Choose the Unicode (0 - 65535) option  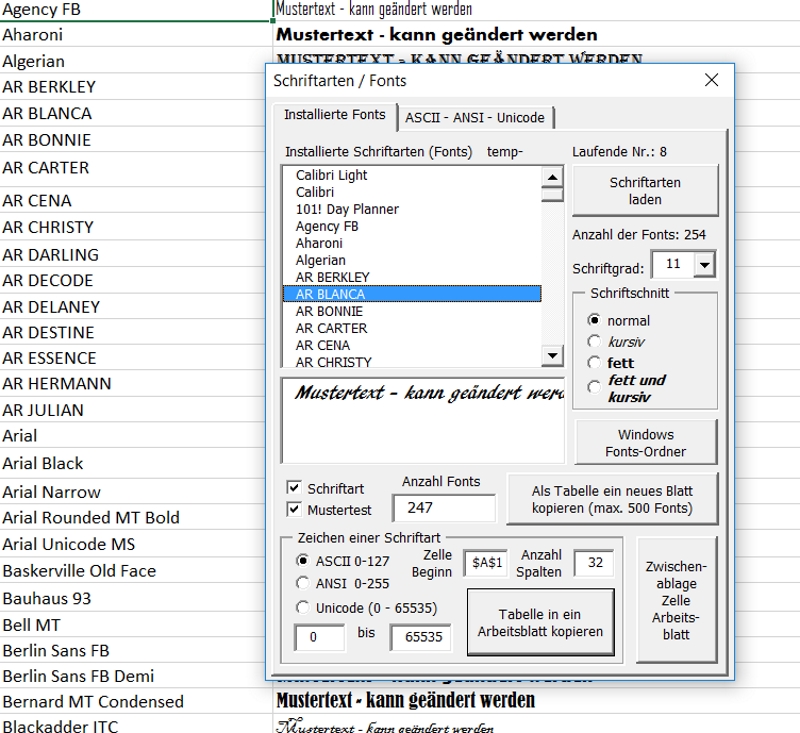click(302, 607)
